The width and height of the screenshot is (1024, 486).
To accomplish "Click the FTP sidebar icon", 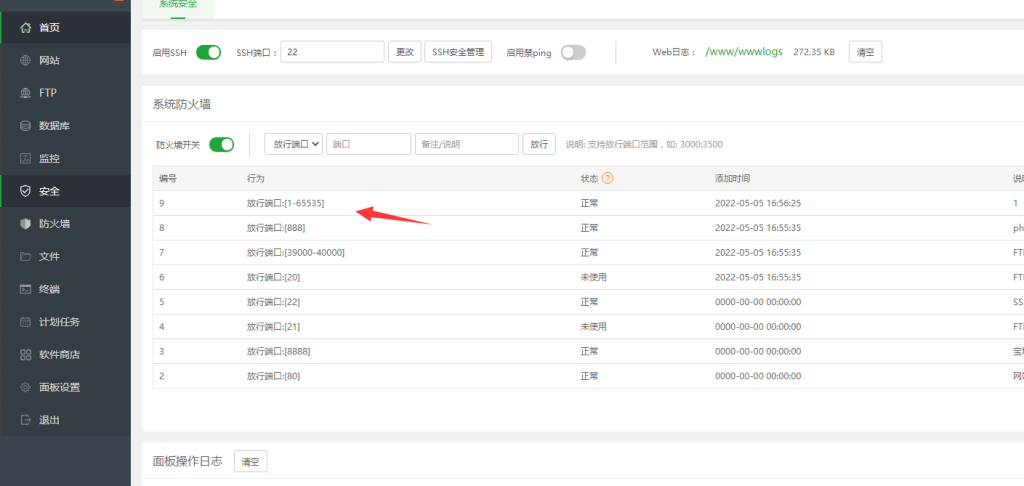I will pyautogui.click(x=25, y=93).
